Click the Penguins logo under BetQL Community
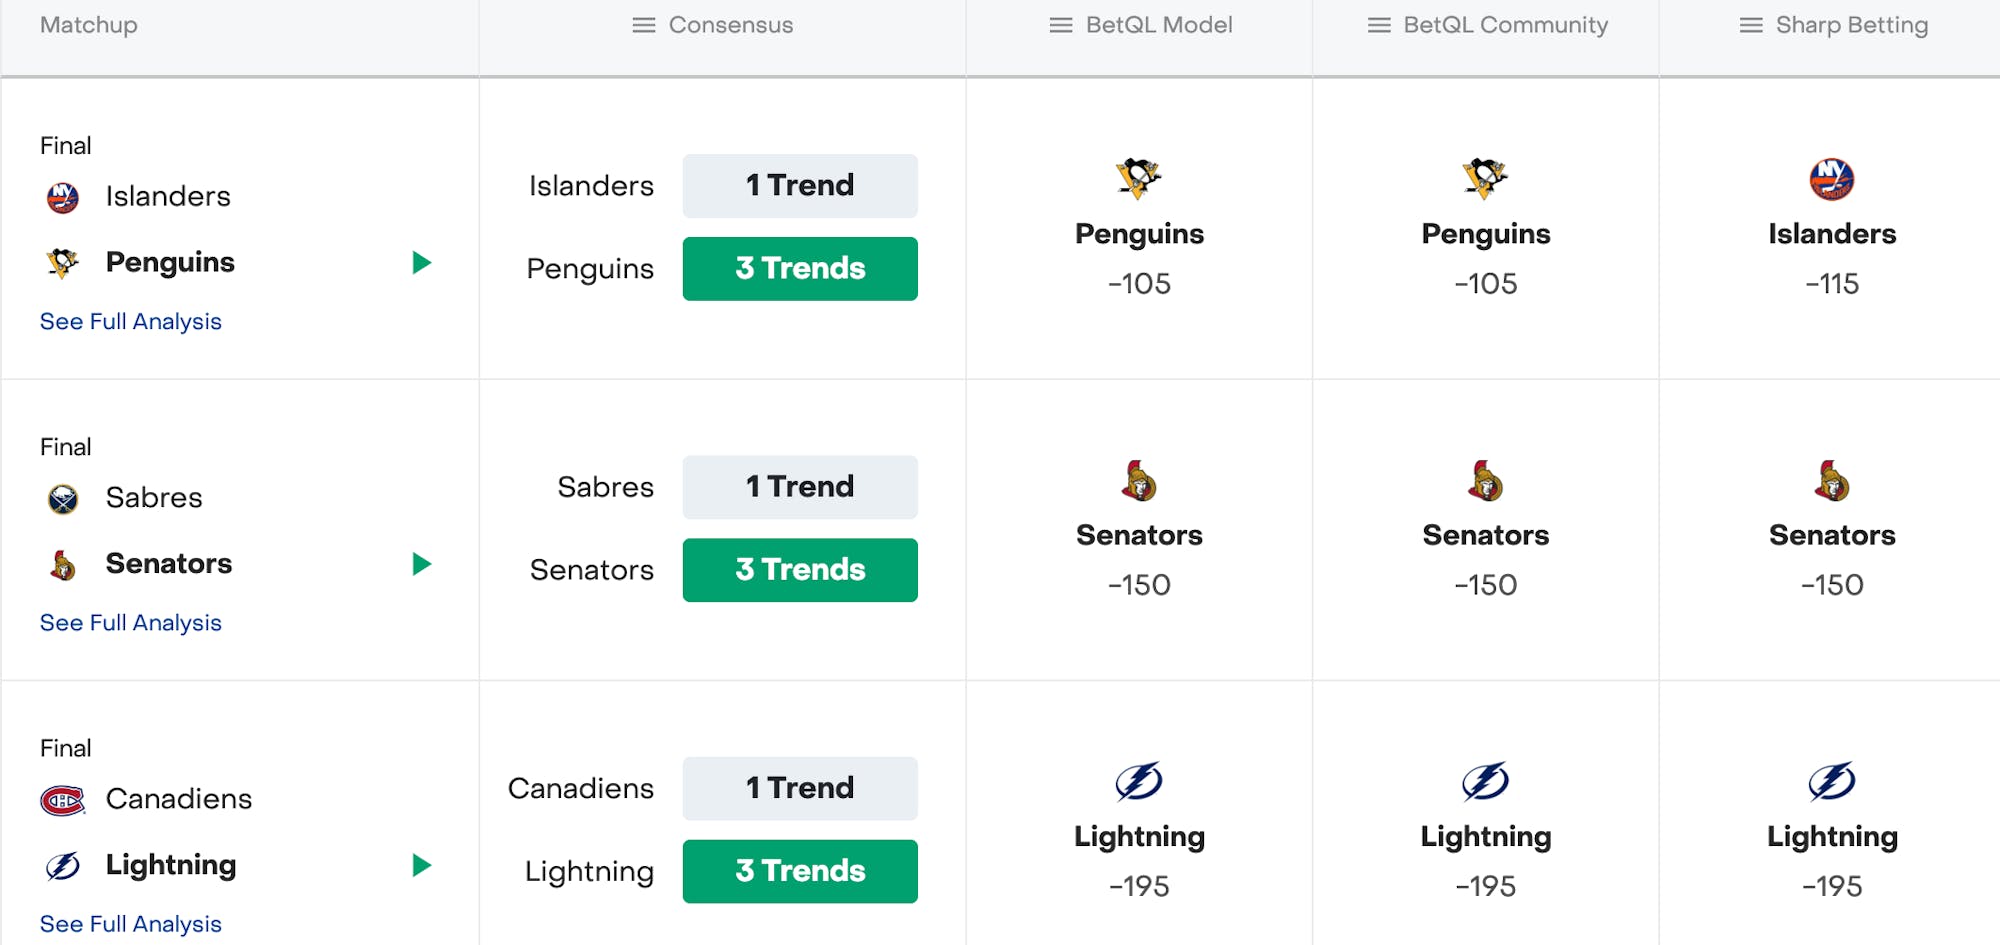 point(1486,179)
